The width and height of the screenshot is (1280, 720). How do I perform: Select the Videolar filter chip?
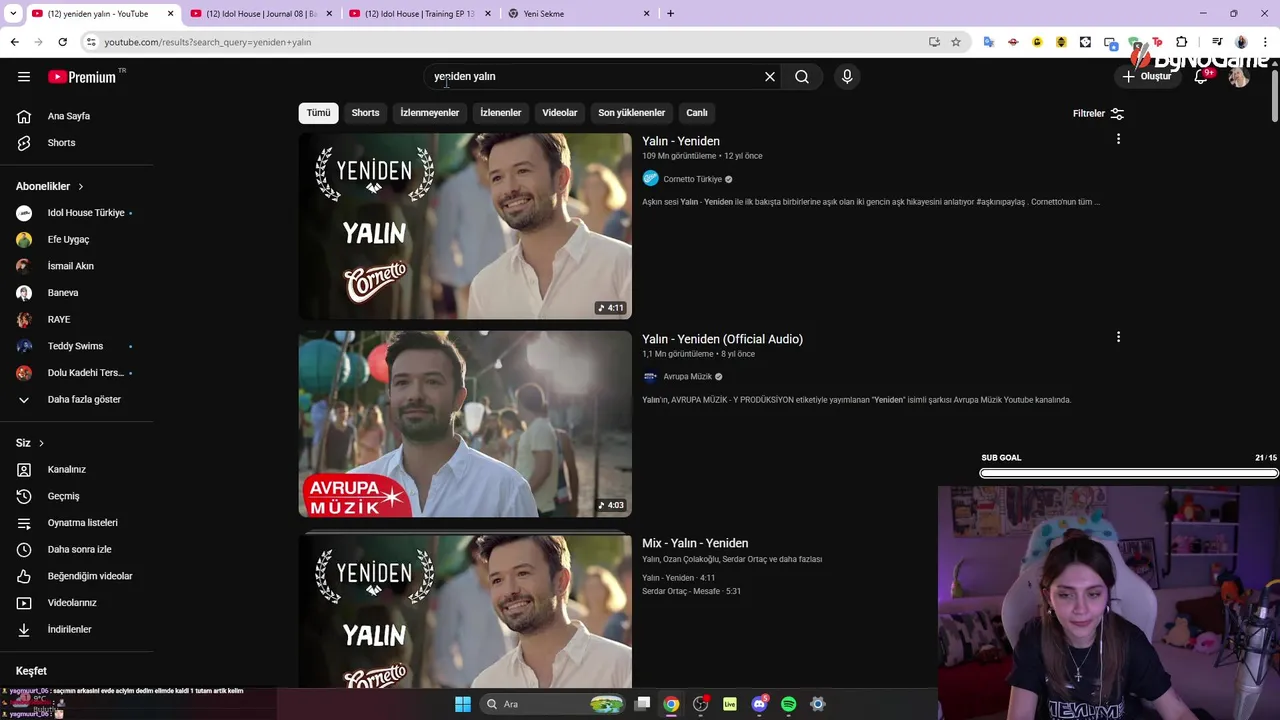(560, 113)
